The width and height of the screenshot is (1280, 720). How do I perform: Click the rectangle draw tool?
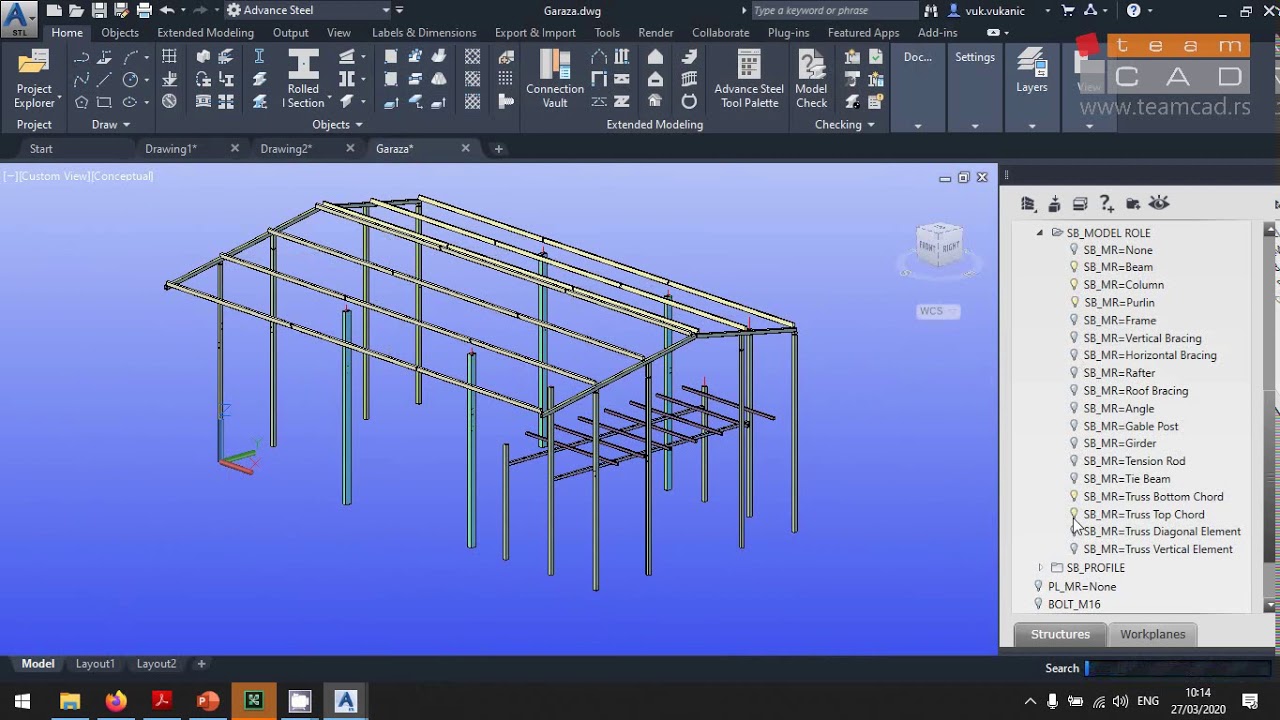pyautogui.click(x=104, y=102)
